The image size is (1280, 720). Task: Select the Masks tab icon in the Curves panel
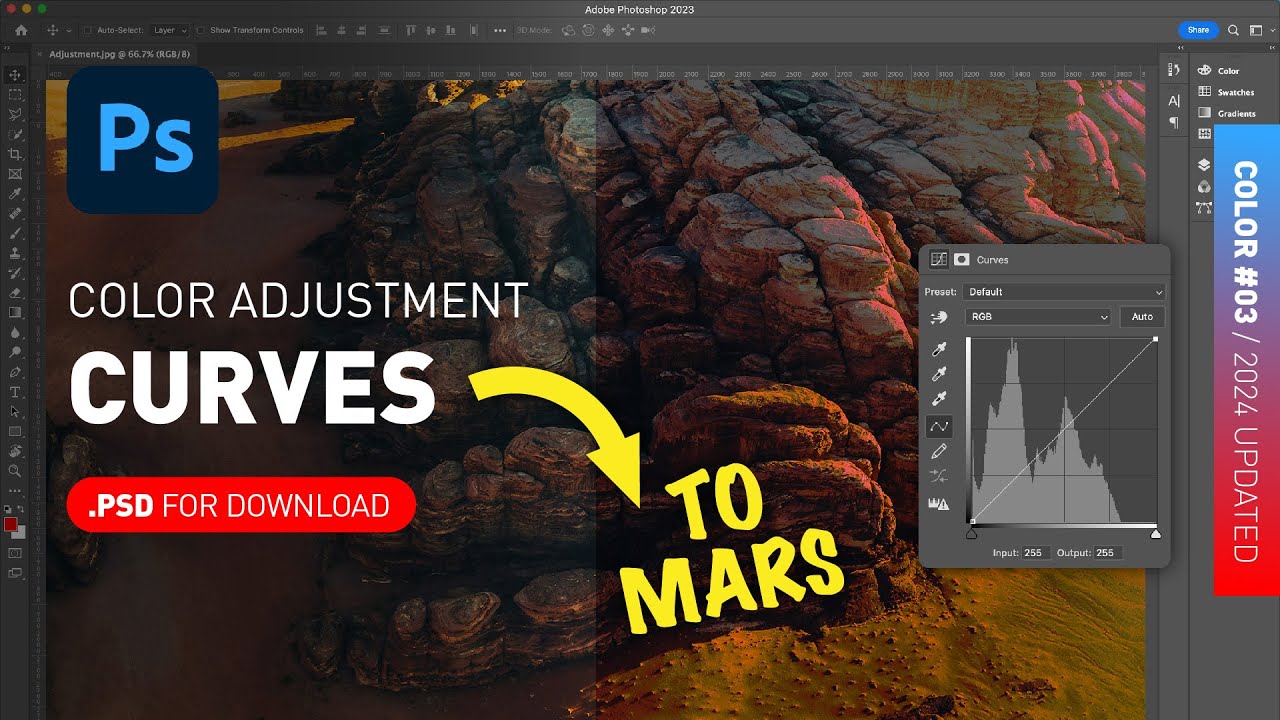(x=961, y=259)
